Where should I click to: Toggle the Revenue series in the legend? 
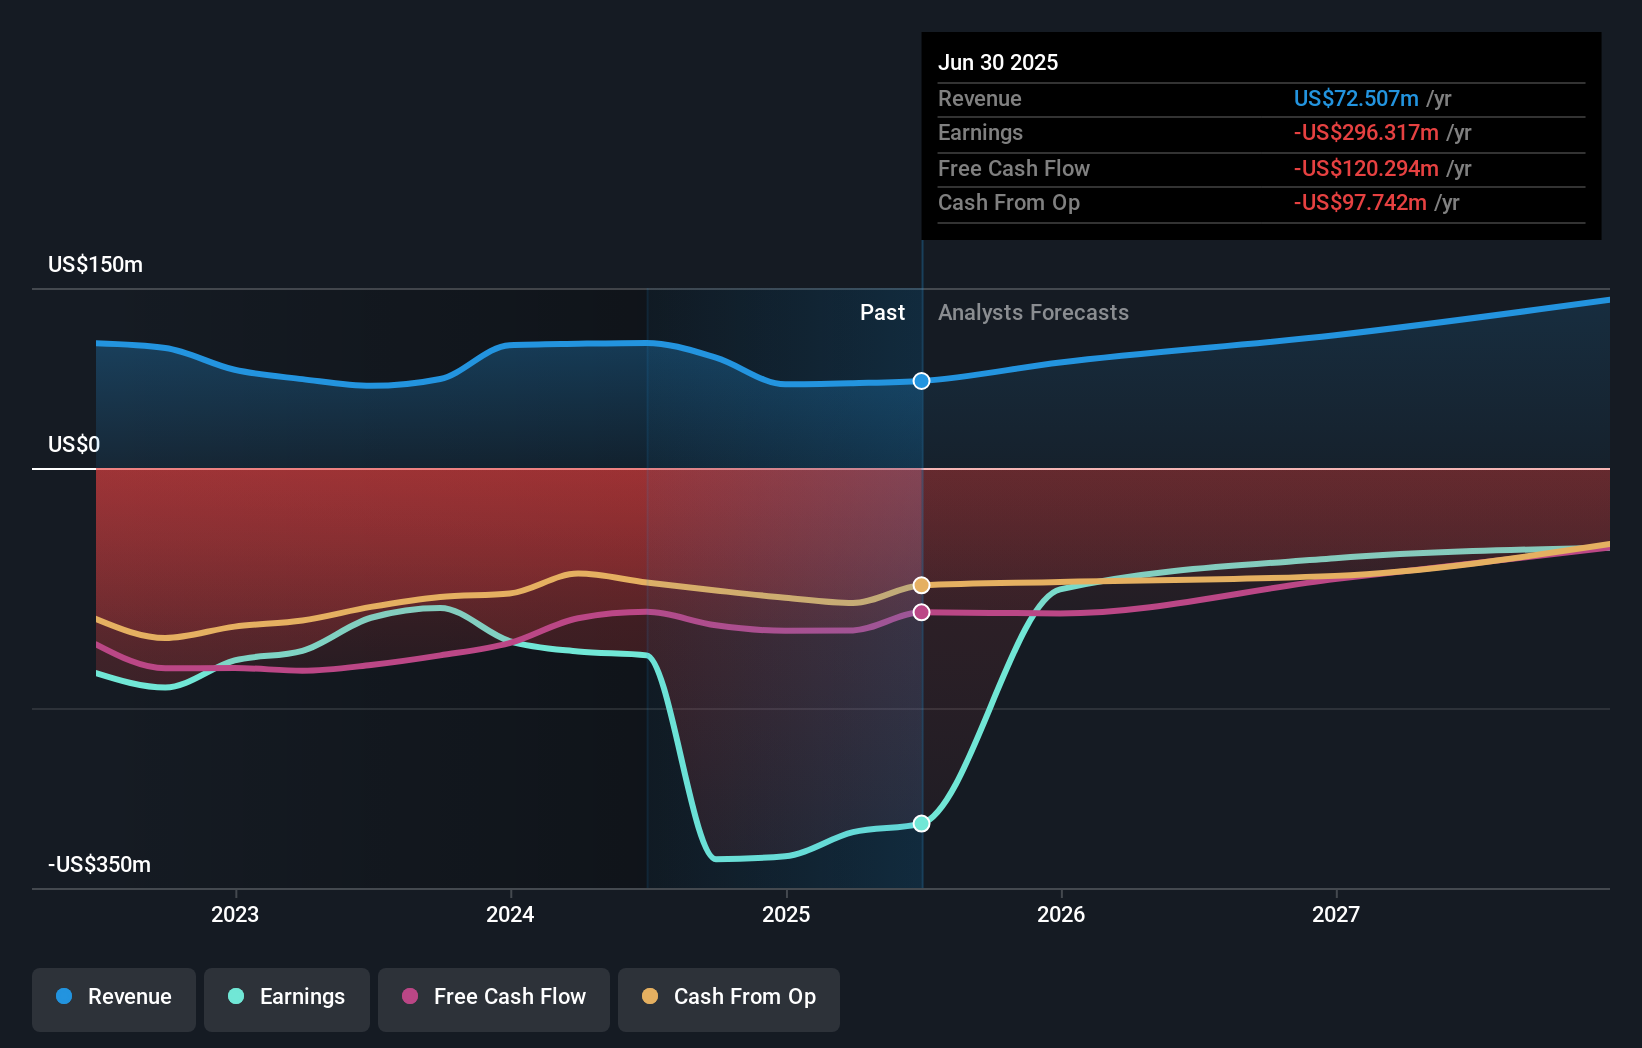tap(113, 997)
